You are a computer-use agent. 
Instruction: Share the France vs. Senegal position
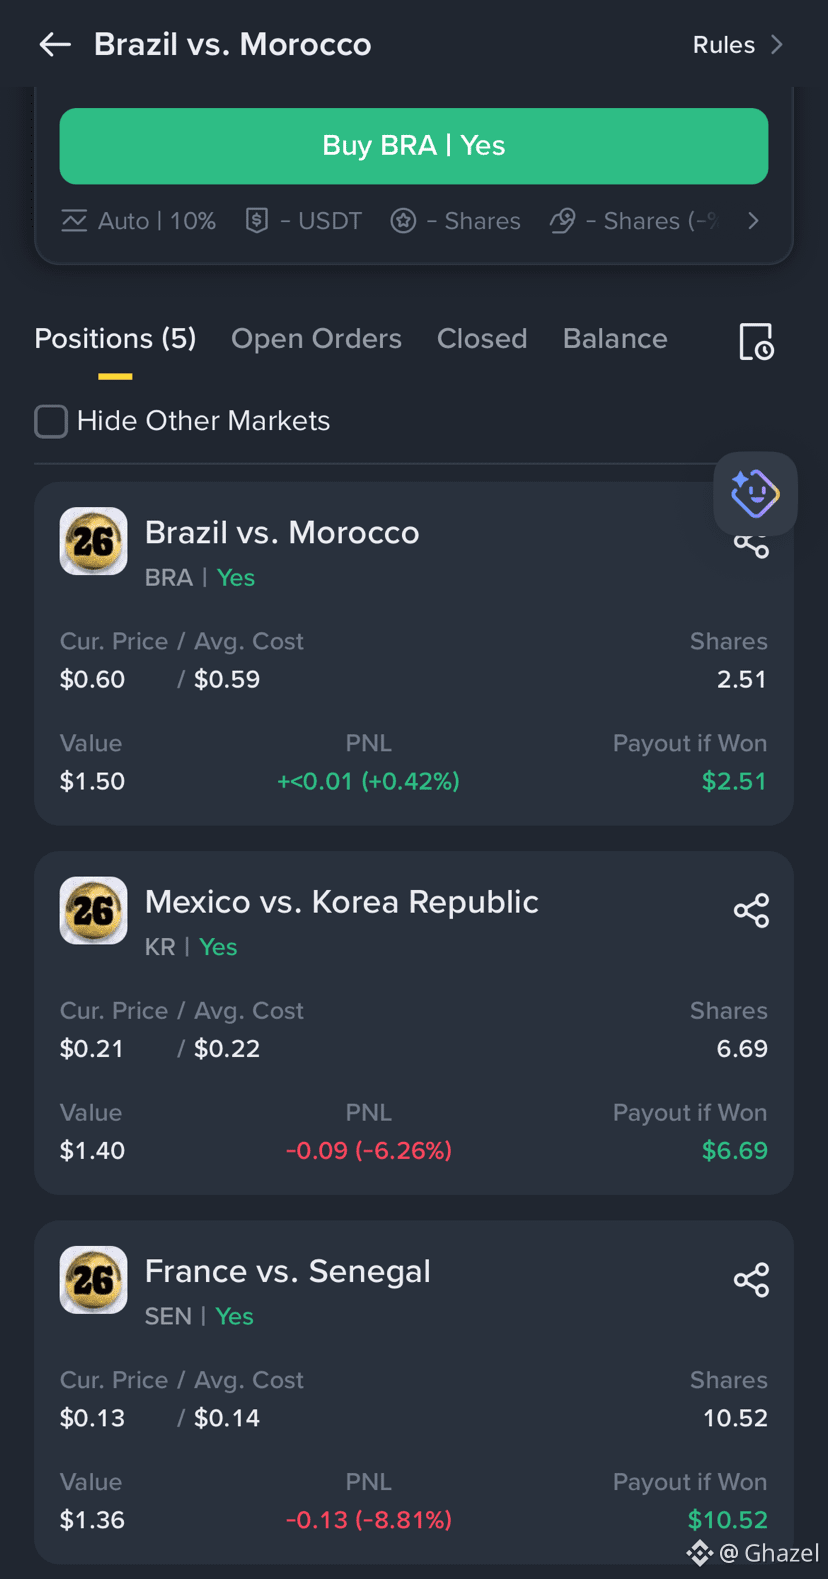coord(751,1280)
